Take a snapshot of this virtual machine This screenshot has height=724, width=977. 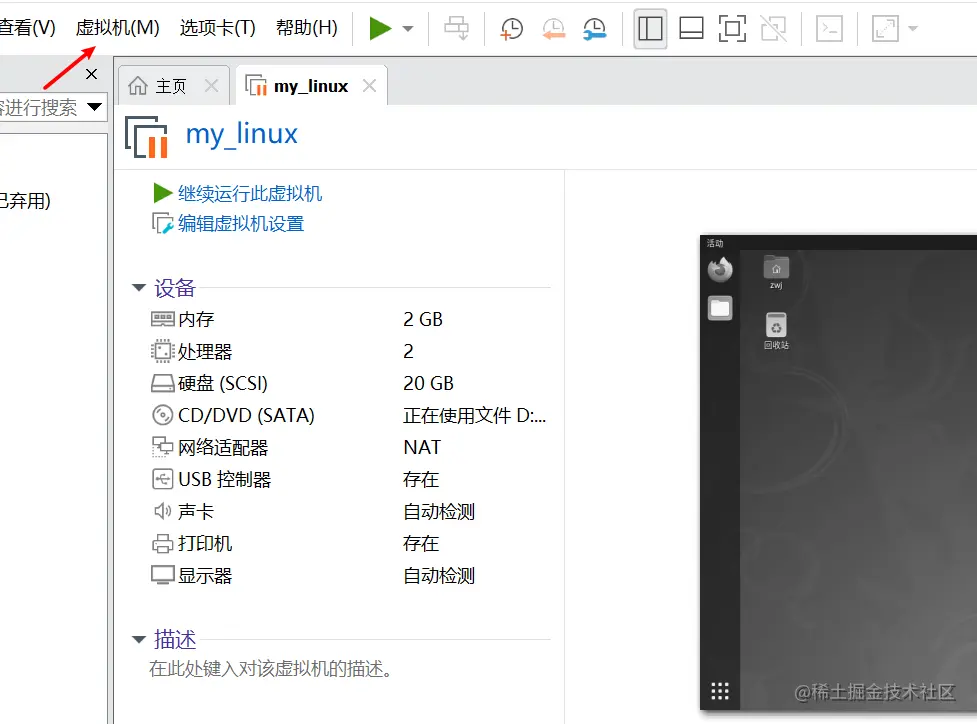pyautogui.click(x=512, y=29)
